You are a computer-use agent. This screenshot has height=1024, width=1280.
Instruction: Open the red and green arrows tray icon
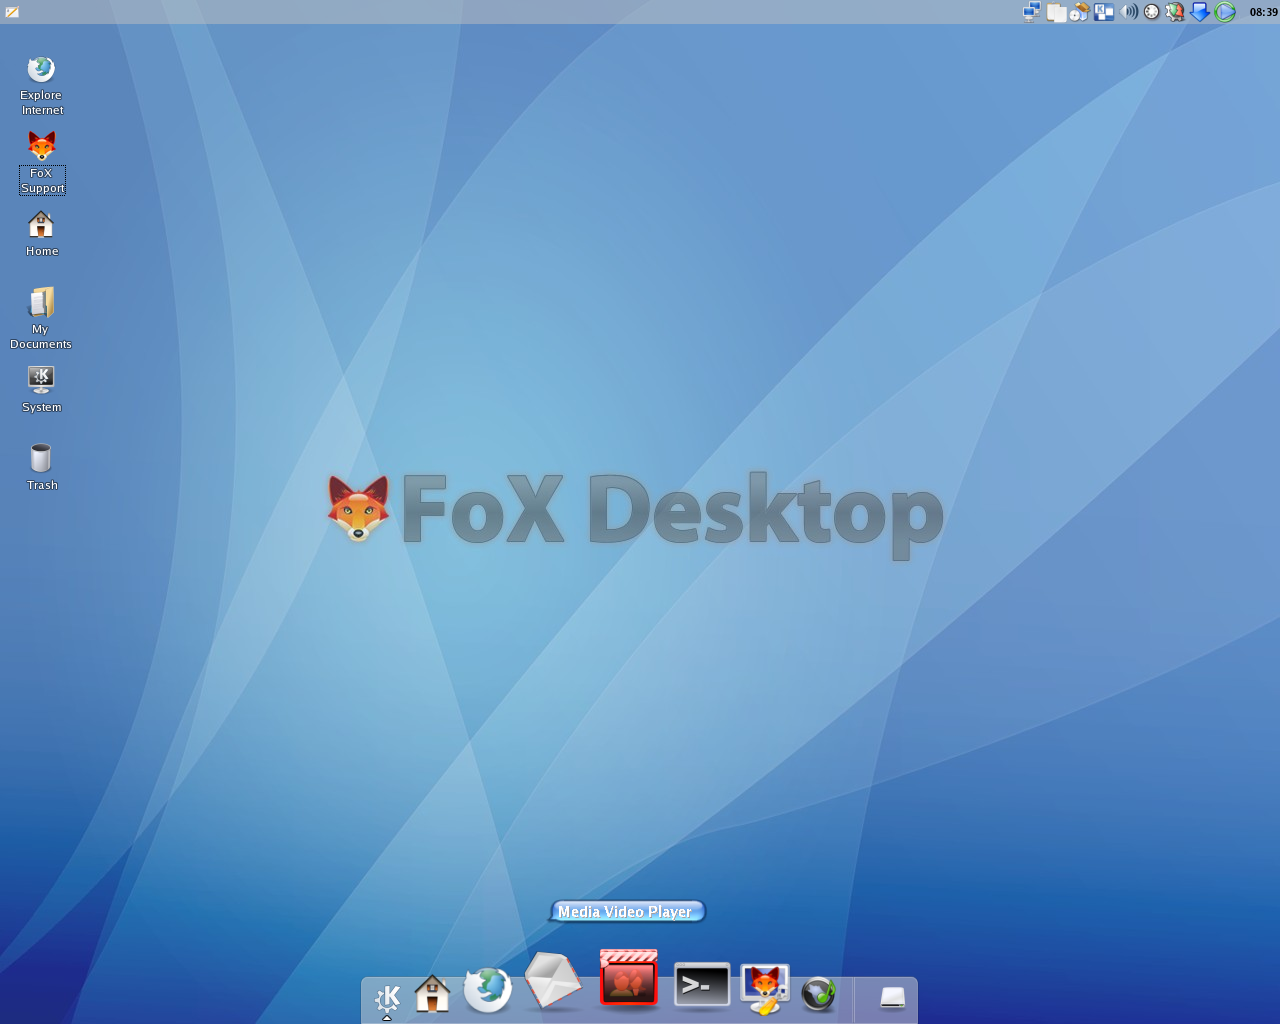tap(1175, 12)
